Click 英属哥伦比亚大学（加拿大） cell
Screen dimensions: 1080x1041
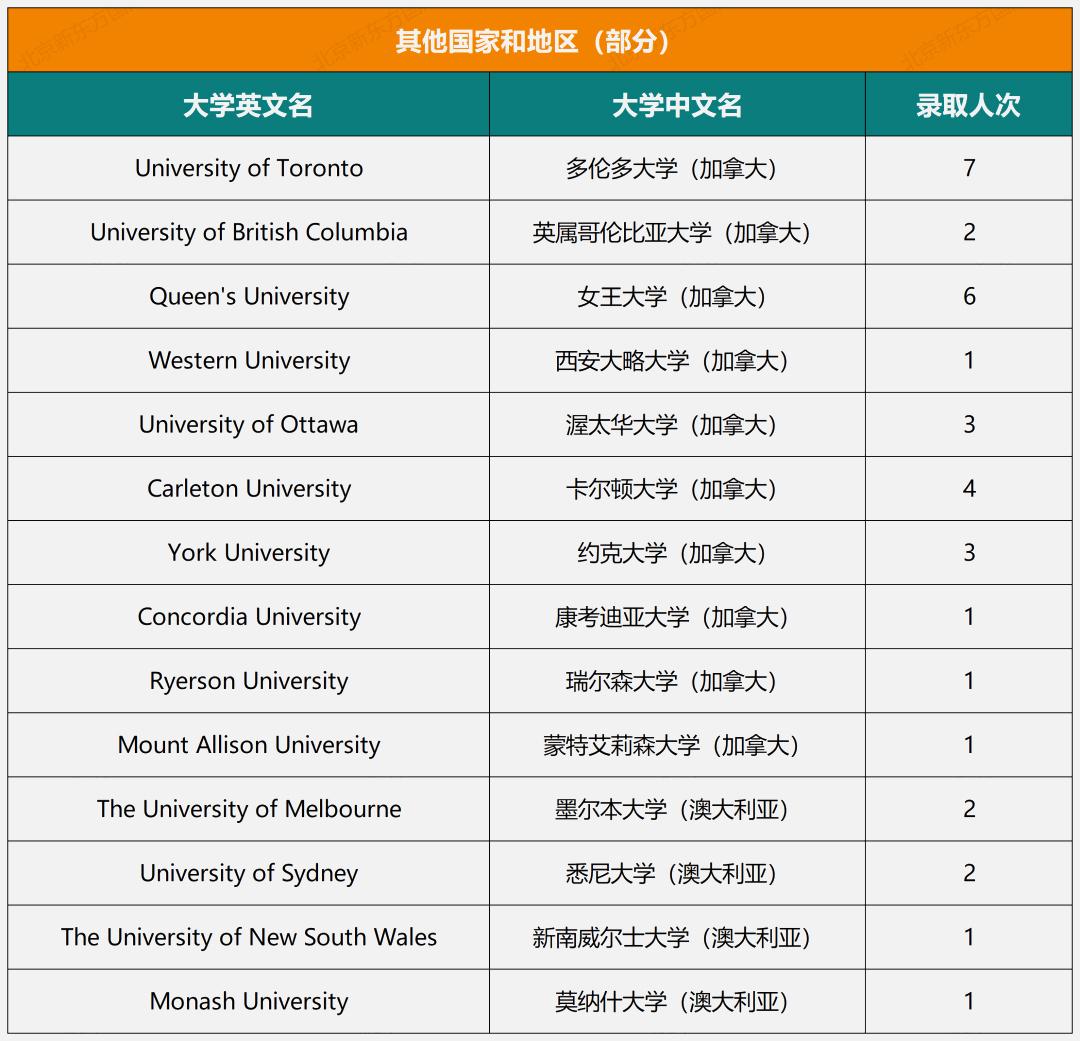click(x=677, y=232)
